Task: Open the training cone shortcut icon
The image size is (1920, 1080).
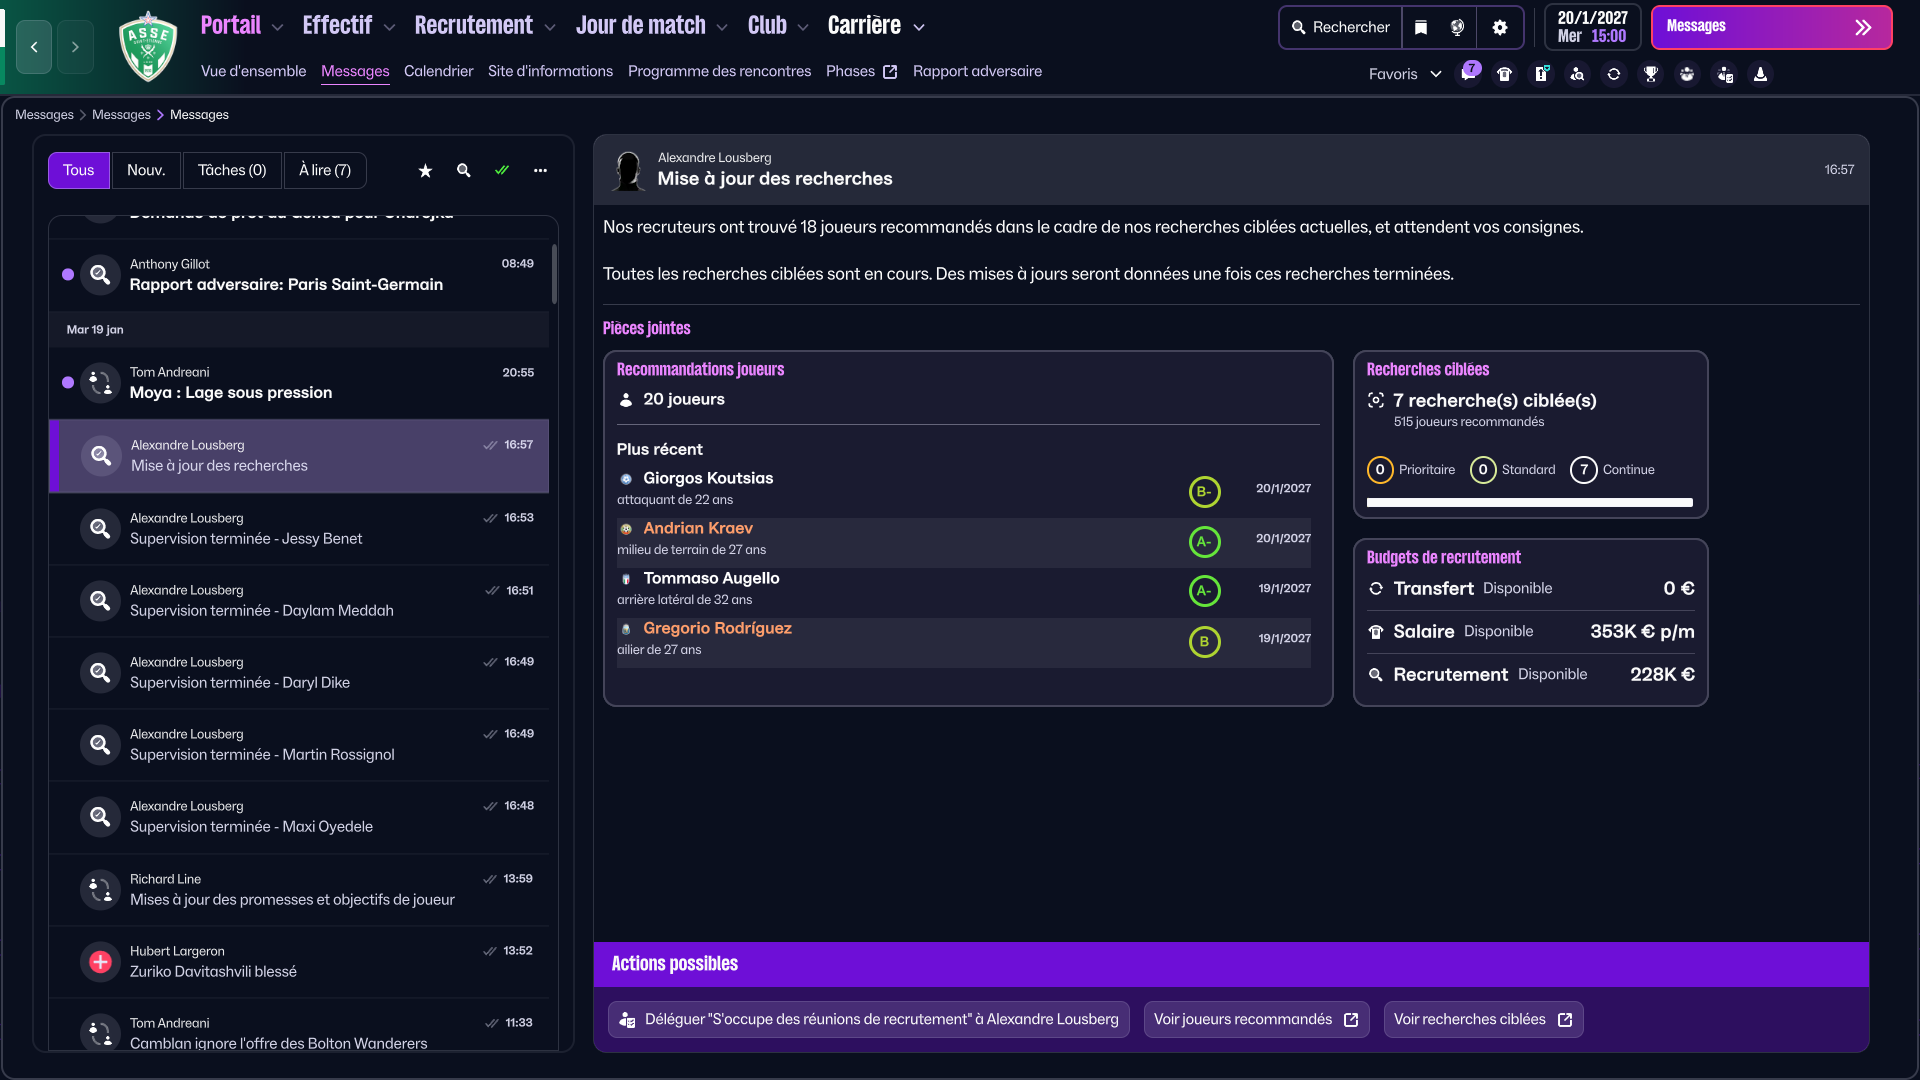Action: (1760, 74)
